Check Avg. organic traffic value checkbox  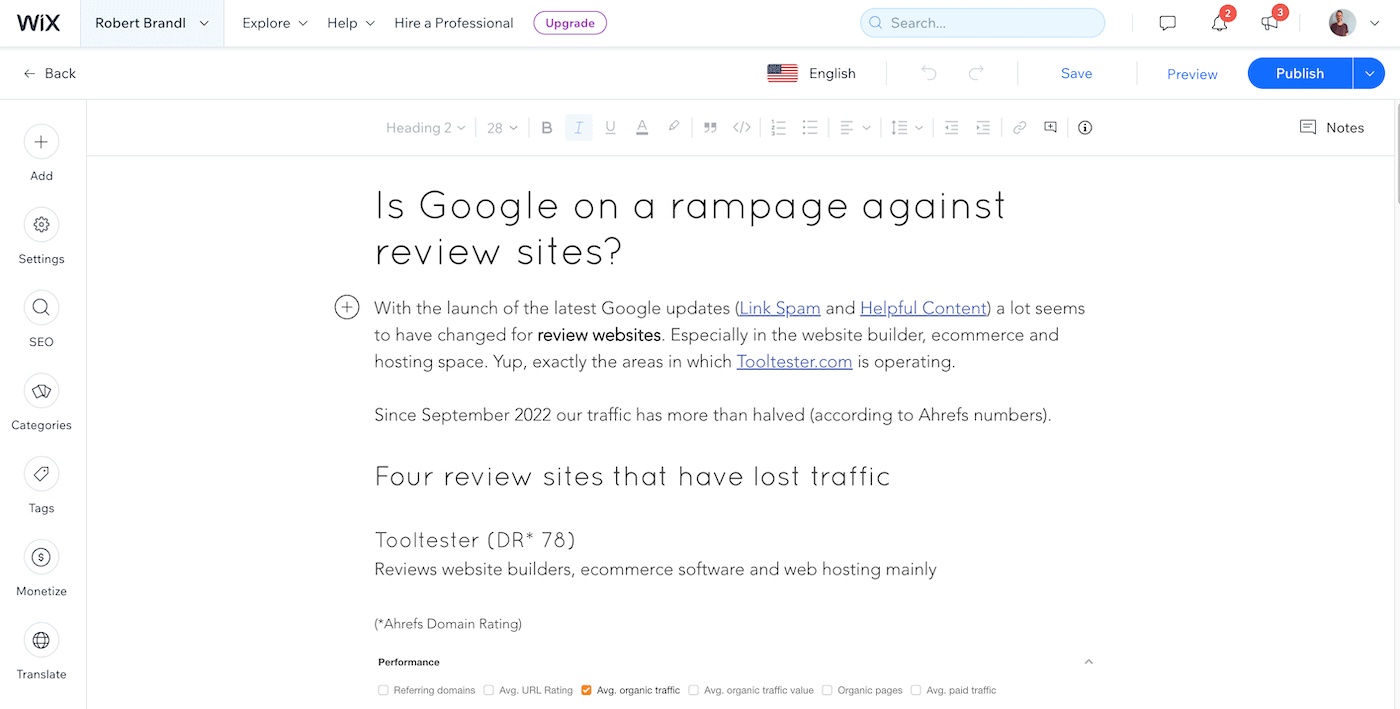click(x=694, y=690)
